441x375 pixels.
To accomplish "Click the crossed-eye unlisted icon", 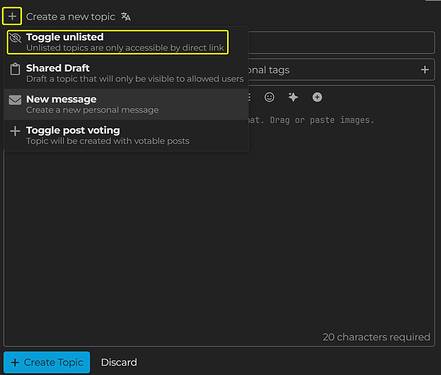I will [x=15, y=38].
